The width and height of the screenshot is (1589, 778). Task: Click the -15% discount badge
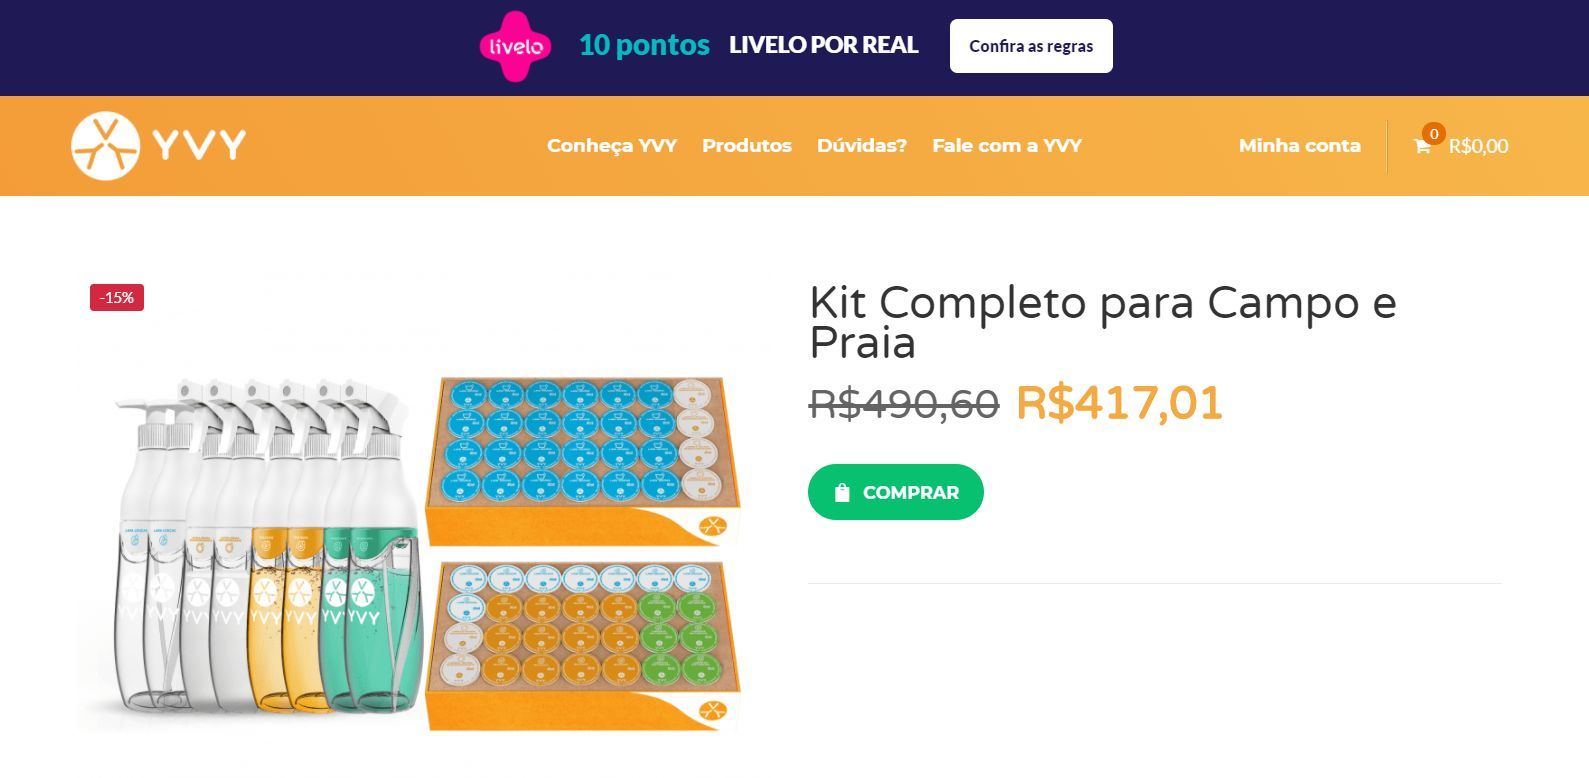tap(117, 297)
